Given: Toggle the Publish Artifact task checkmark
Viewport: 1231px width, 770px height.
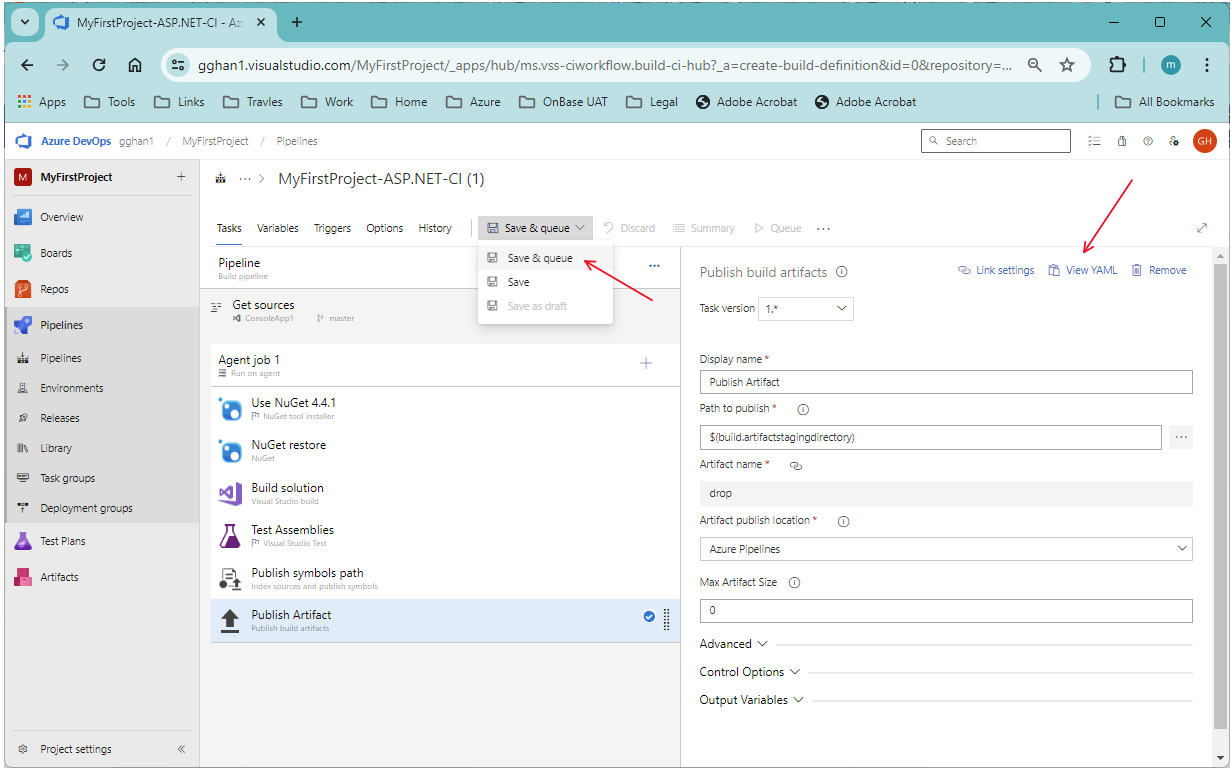Looking at the screenshot, I should [x=649, y=617].
